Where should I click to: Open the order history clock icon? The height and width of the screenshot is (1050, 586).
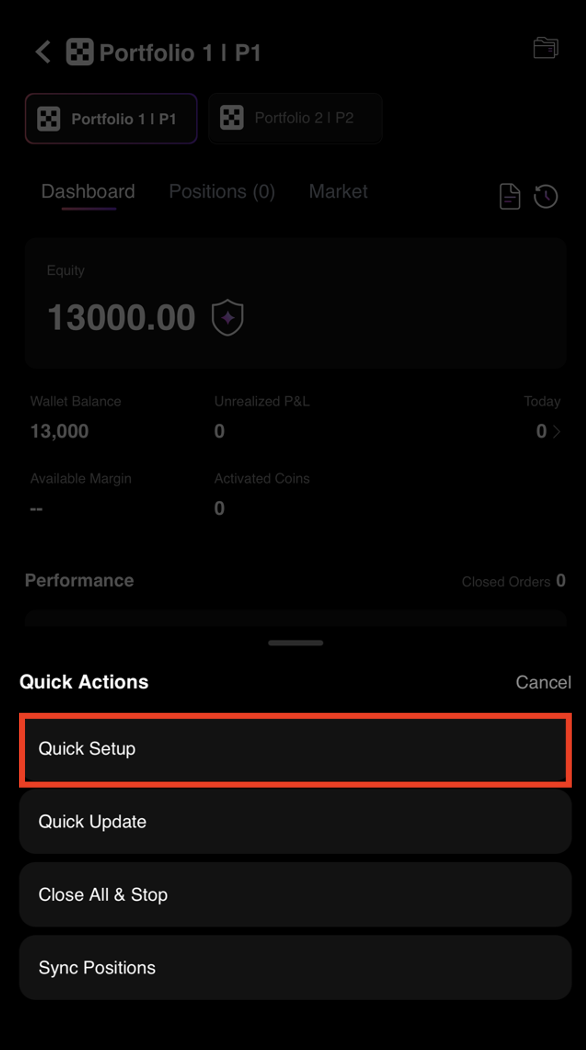[545, 196]
